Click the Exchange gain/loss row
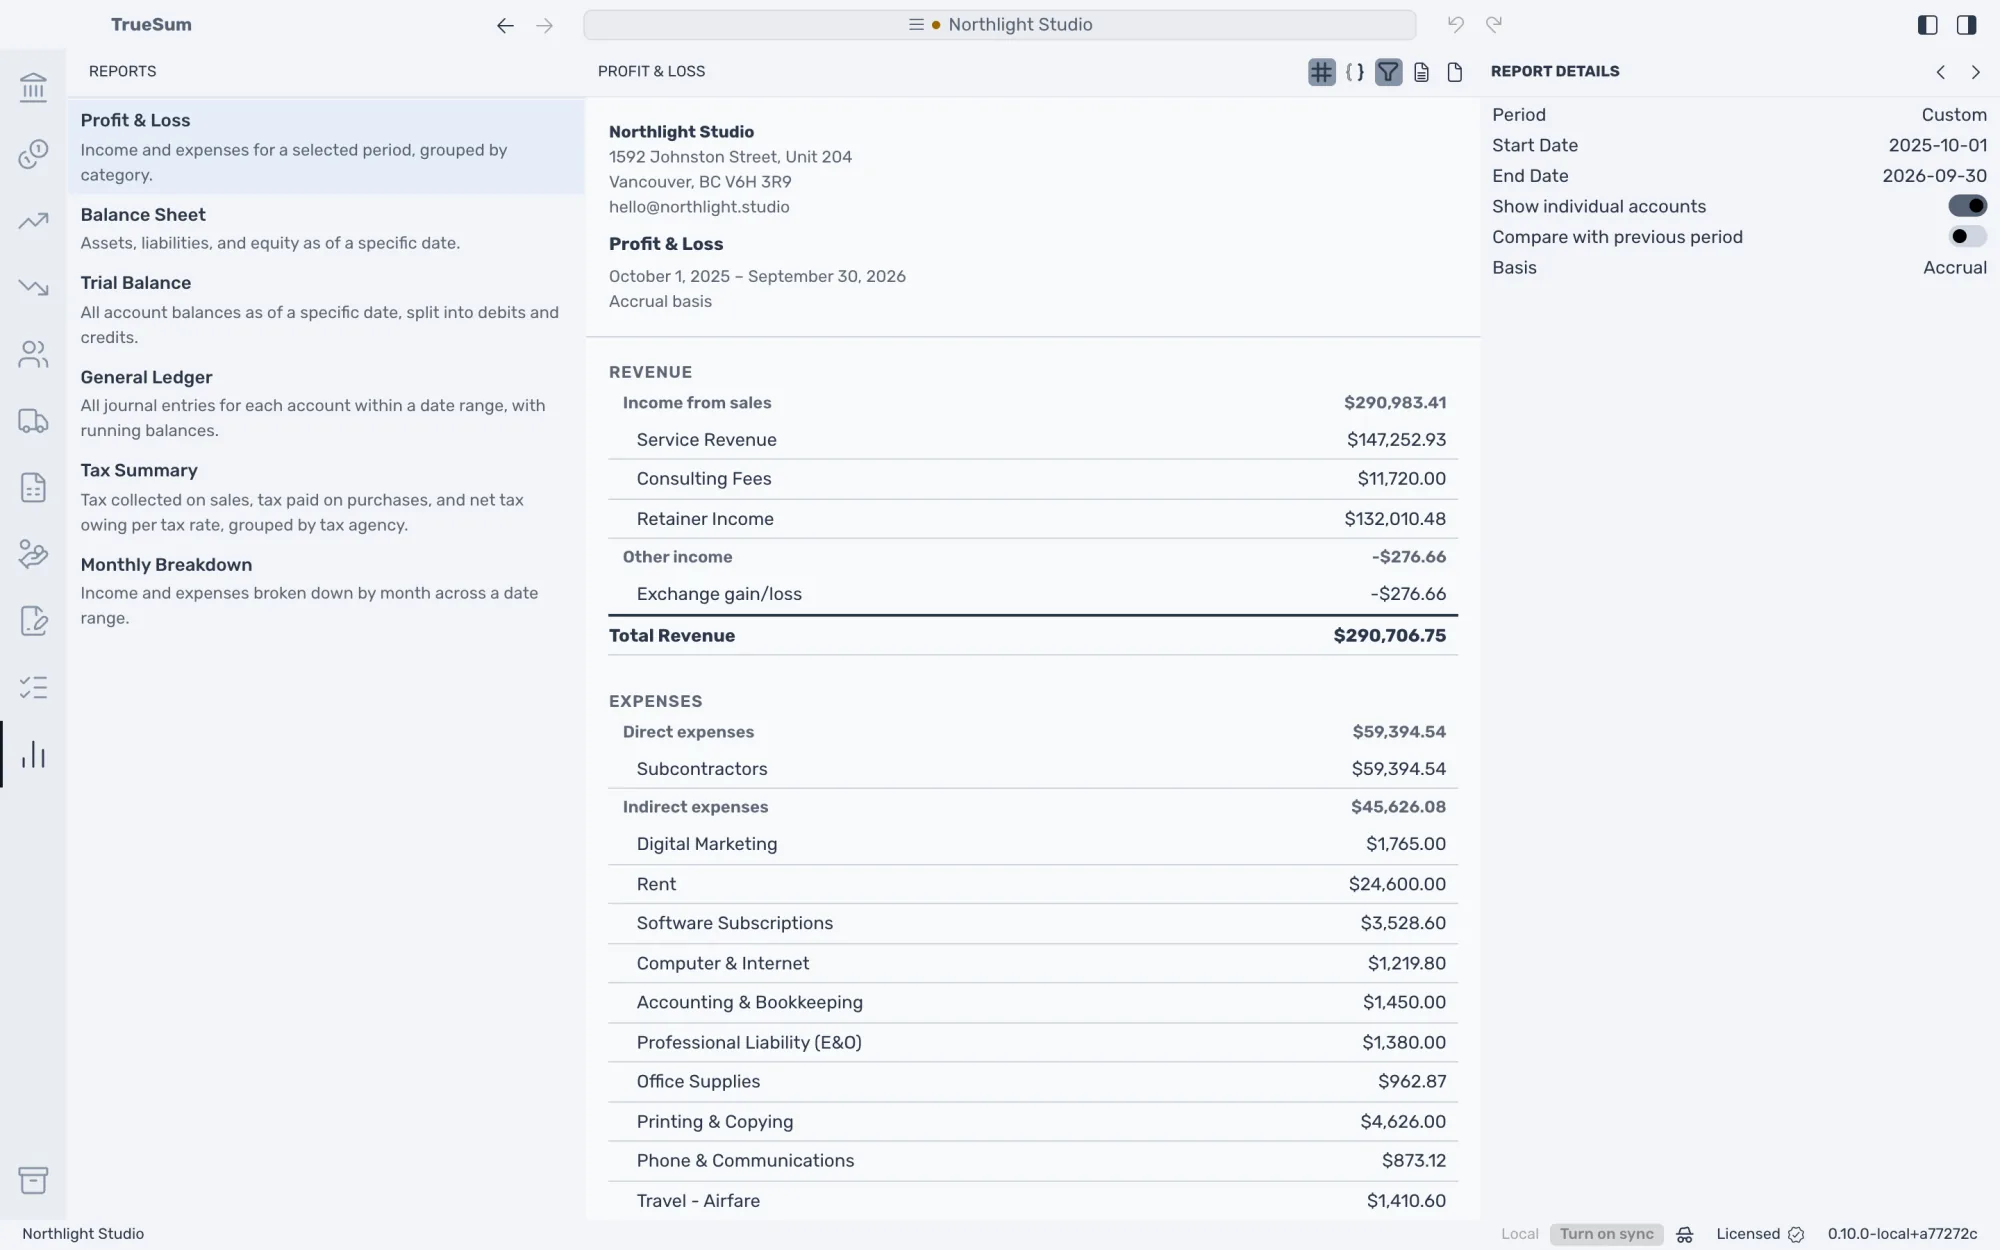 coord(1033,594)
